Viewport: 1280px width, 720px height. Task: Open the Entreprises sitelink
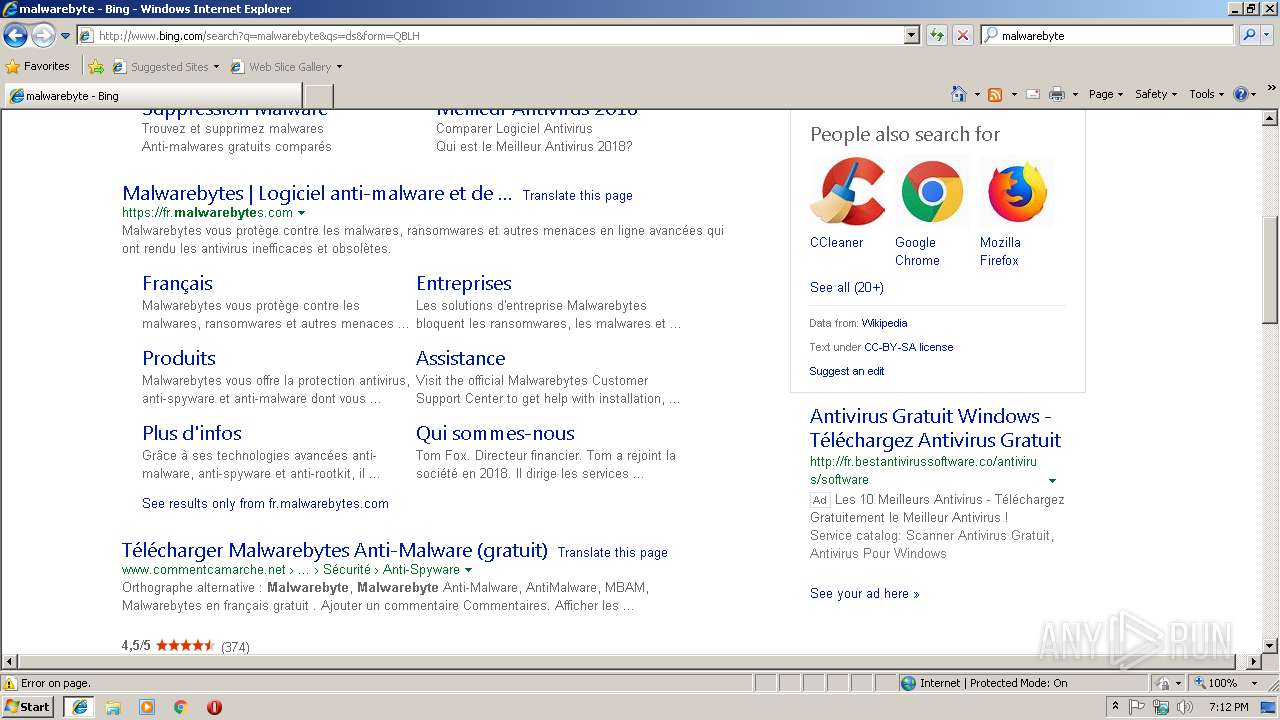(464, 283)
